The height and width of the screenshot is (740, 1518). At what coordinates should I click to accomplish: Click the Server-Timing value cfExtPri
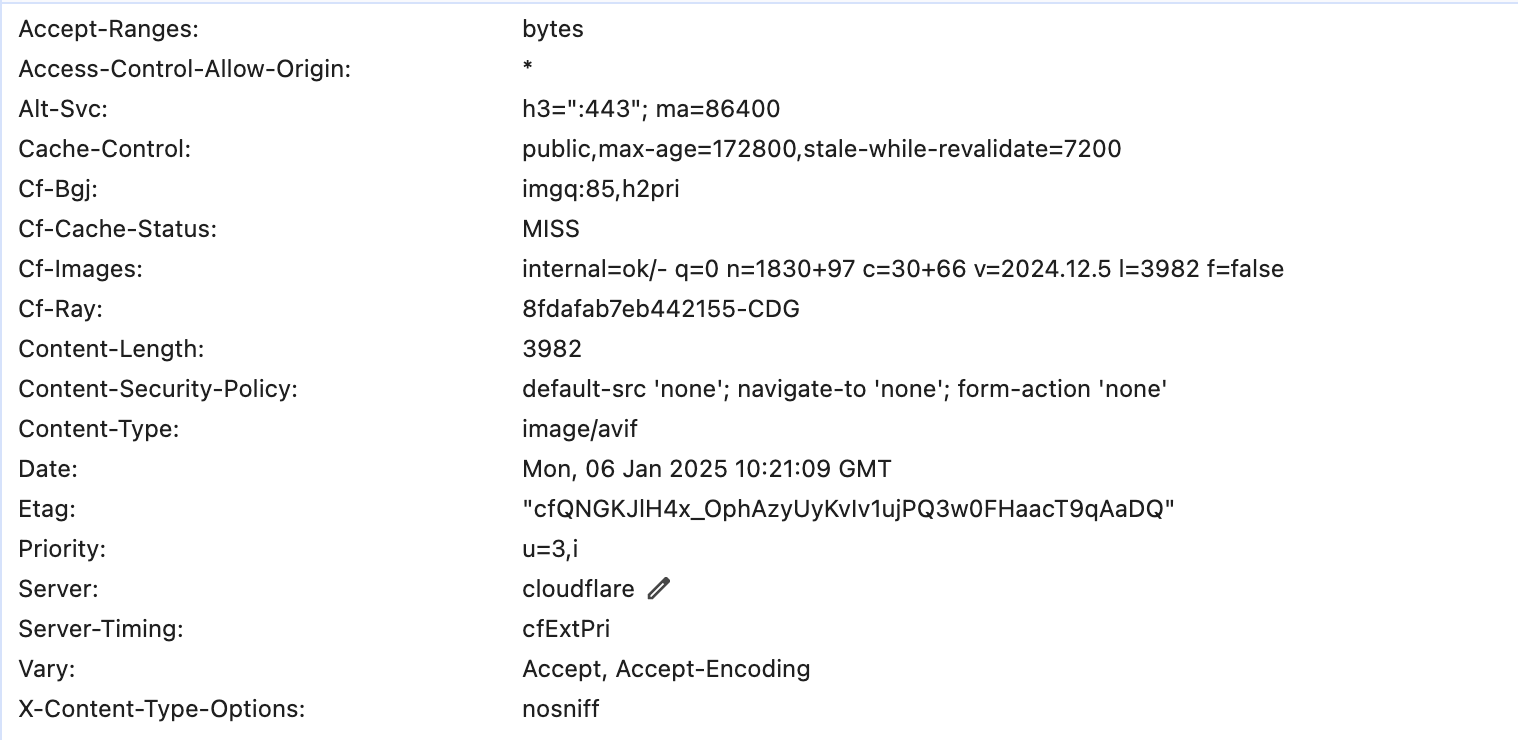coord(566,629)
